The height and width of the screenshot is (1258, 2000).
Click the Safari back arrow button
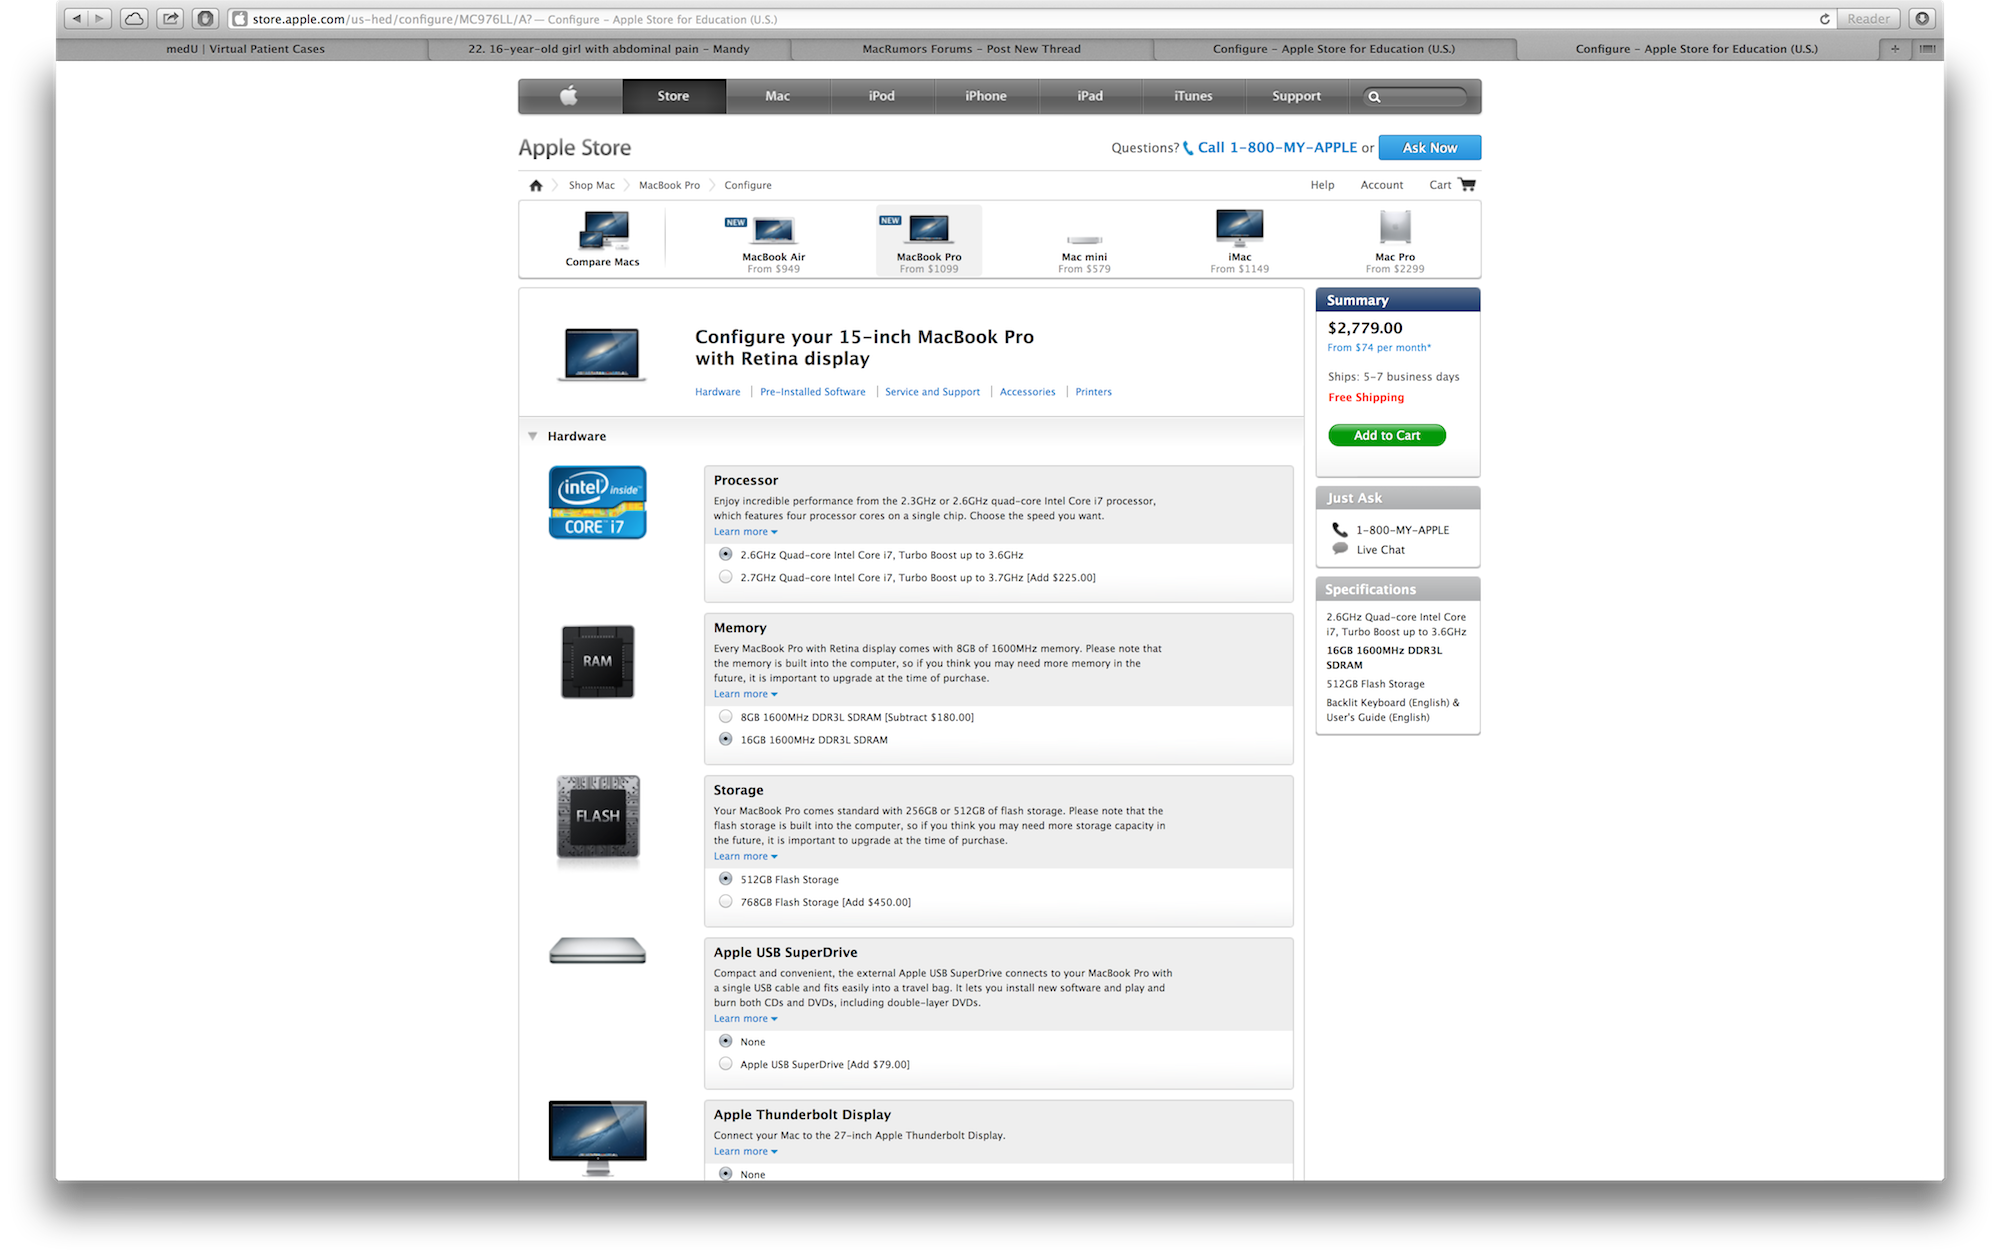76,18
